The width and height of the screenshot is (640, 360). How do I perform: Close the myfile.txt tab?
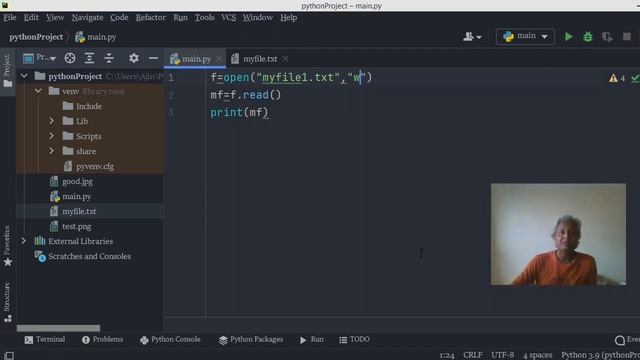[285, 59]
